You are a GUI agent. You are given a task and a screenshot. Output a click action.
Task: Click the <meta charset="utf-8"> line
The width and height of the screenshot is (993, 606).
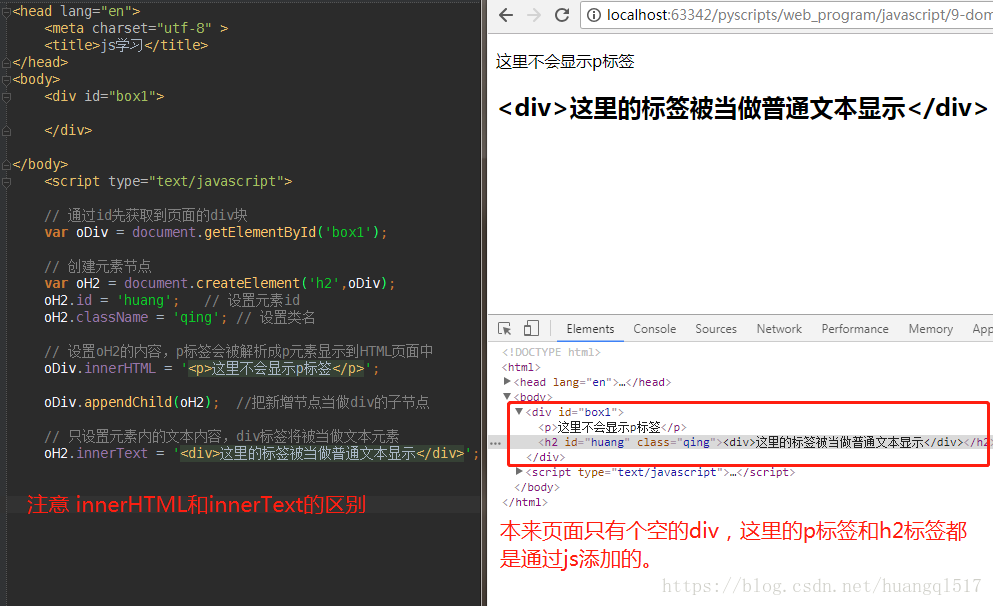[136, 28]
